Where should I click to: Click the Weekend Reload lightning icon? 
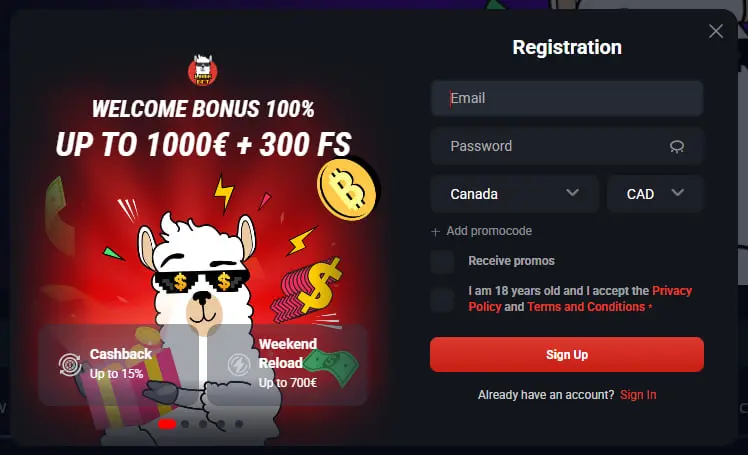[239, 365]
